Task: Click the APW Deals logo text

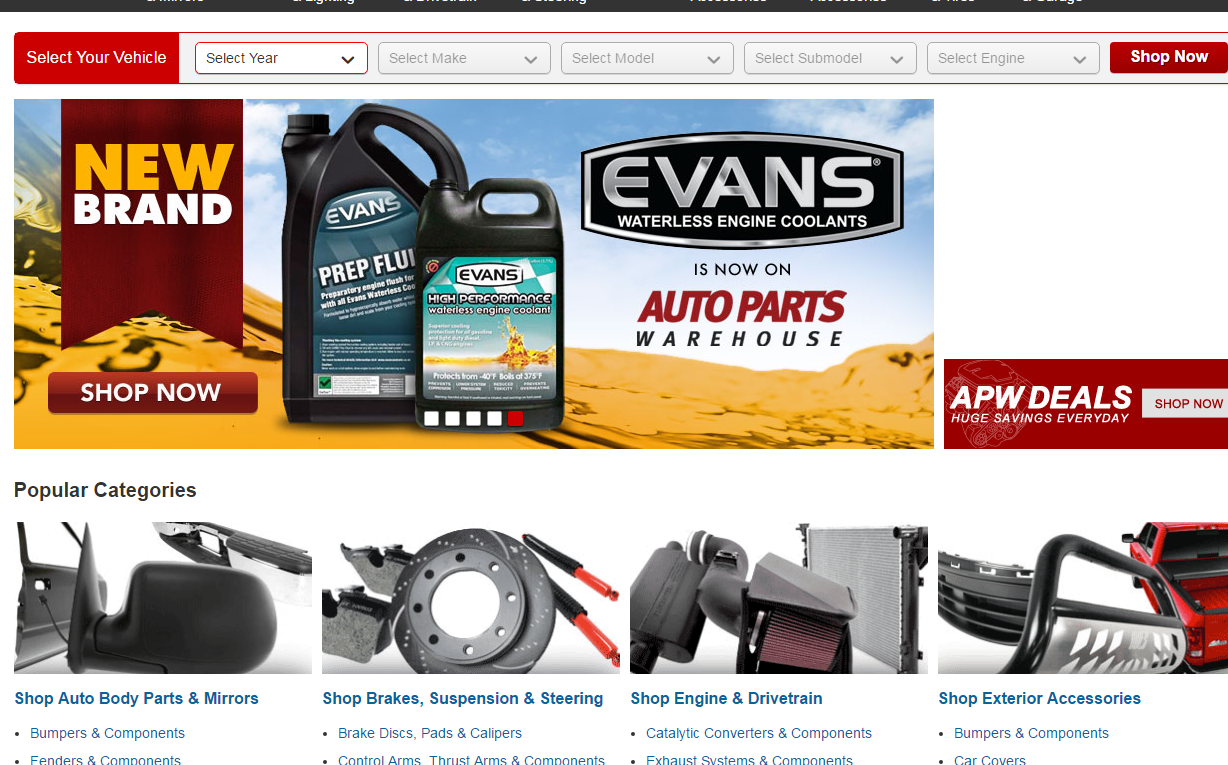Action: (x=1041, y=404)
